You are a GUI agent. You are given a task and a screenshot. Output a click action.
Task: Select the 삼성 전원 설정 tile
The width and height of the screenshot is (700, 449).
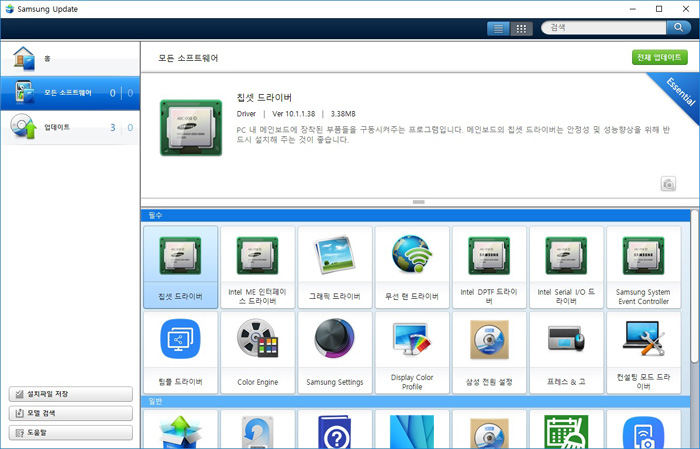click(x=489, y=351)
